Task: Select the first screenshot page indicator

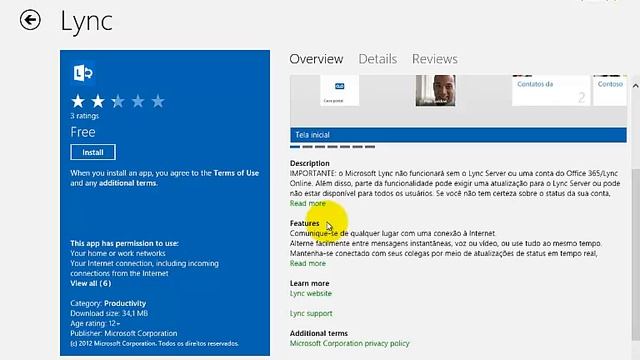Action: (295, 147)
